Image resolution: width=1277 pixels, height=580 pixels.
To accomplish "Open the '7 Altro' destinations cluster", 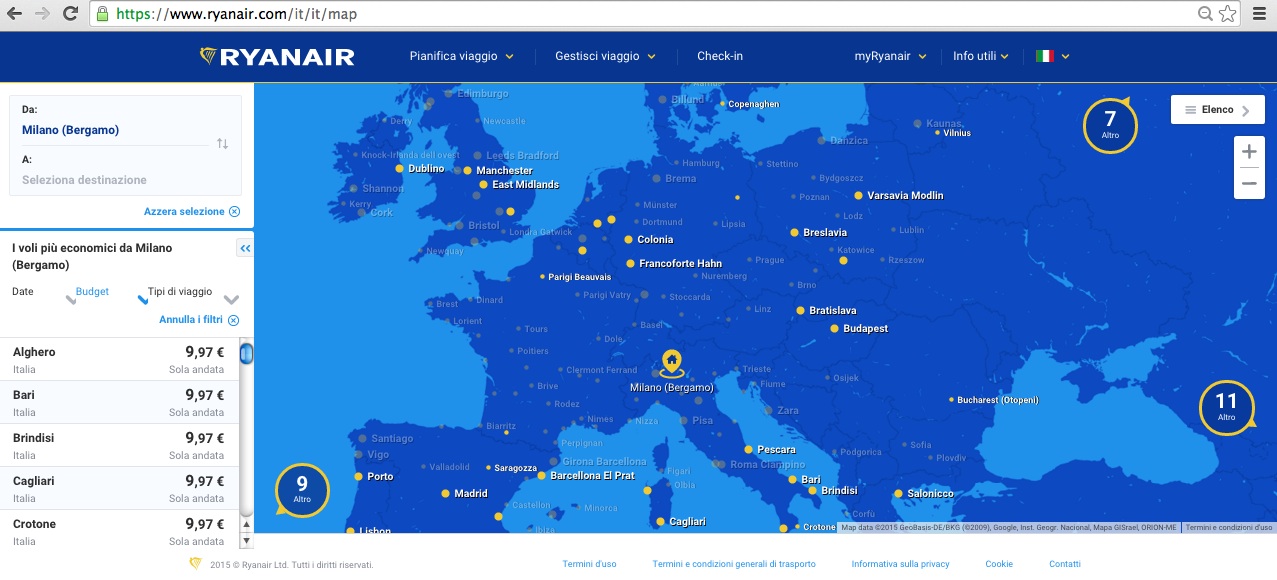I will tap(1110, 124).
